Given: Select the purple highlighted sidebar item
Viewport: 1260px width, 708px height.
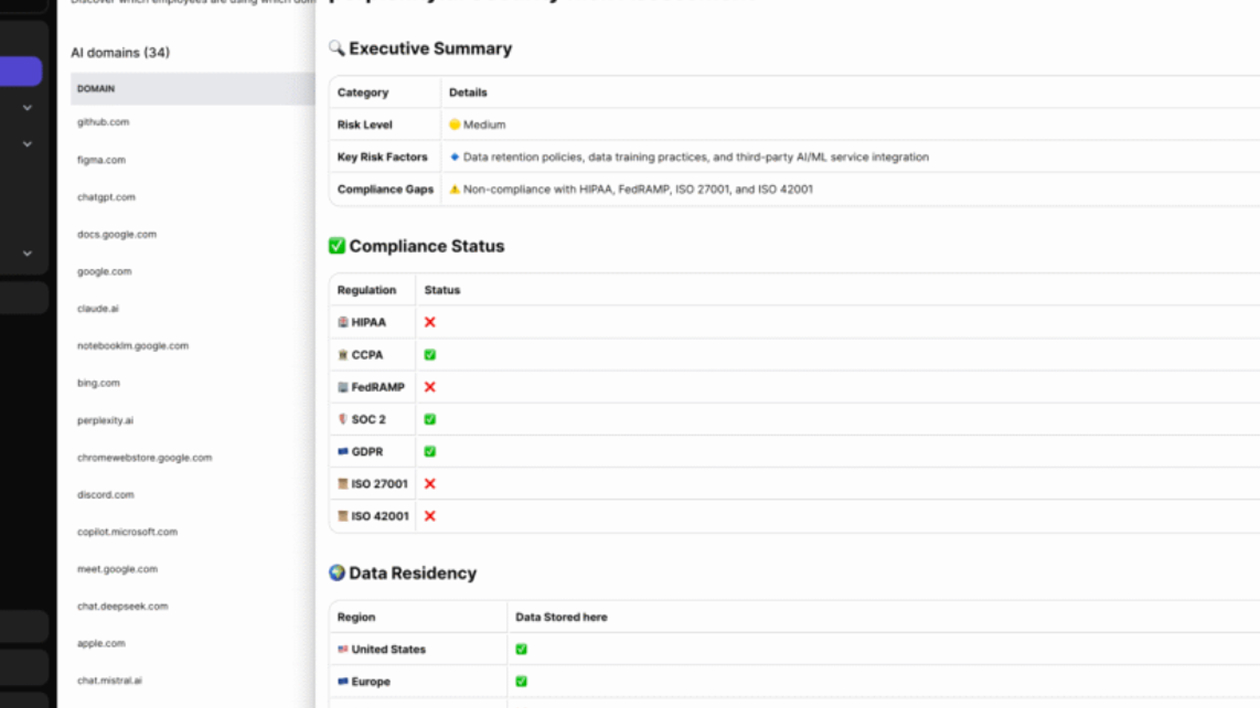Looking at the screenshot, I should click(20, 72).
